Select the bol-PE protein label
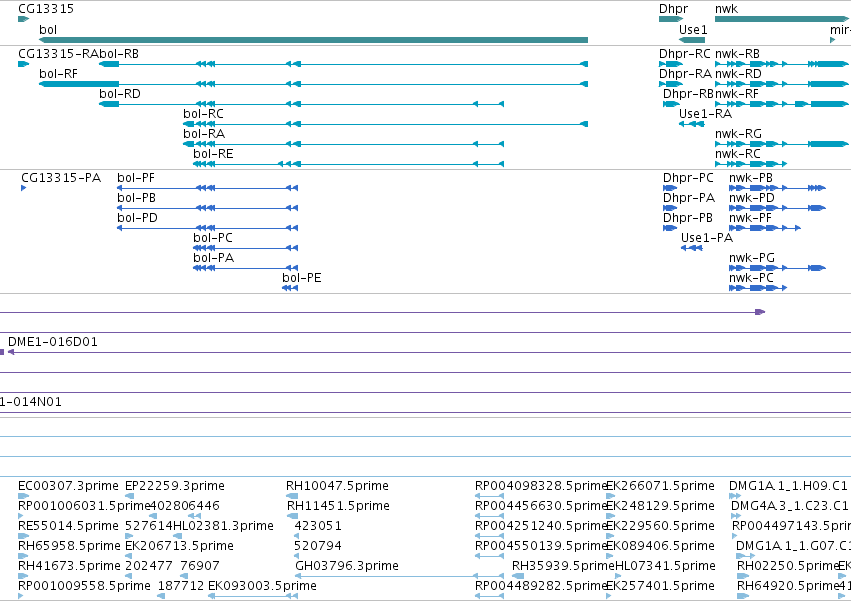This screenshot has width=851, height=601. 302,278
